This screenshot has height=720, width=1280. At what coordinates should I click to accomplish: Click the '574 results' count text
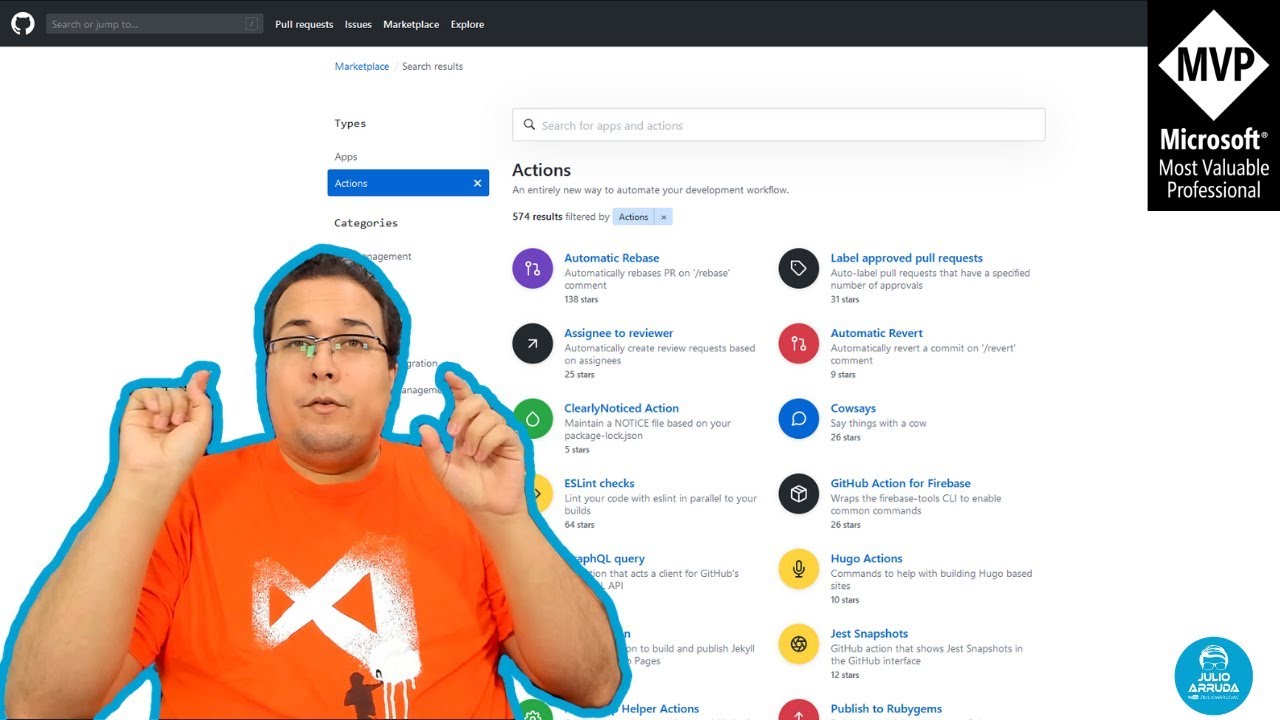[x=537, y=217]
